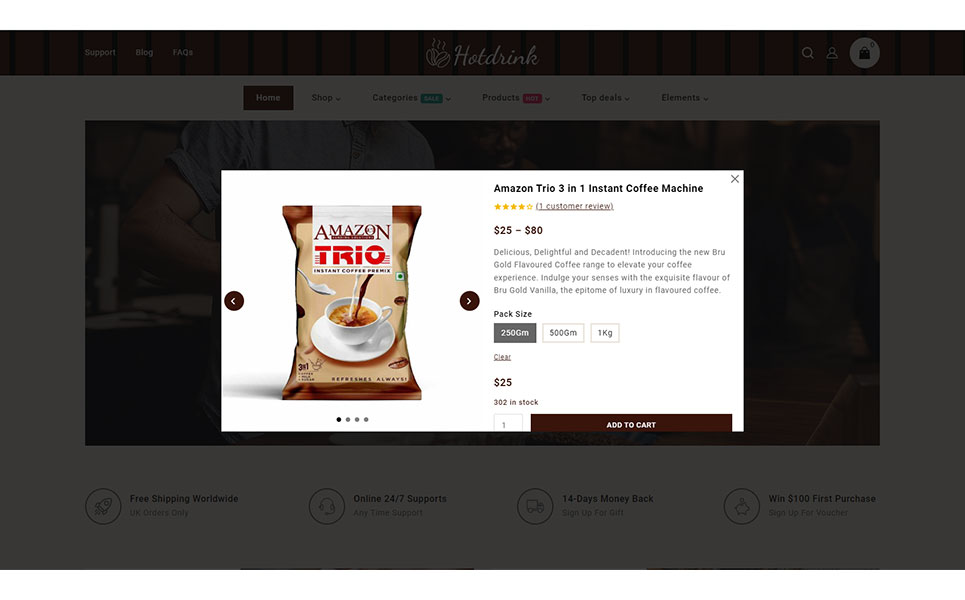Expand the Shop dropdown menu

pos(326,98)
